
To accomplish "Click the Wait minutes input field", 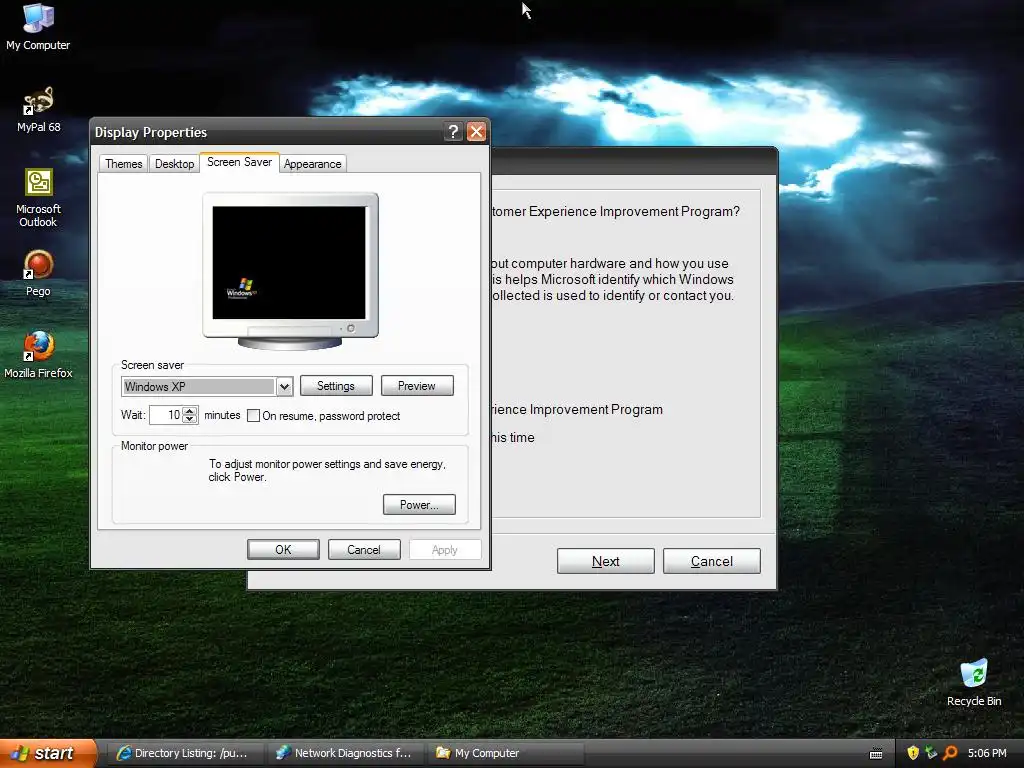I will click(165, 415).
